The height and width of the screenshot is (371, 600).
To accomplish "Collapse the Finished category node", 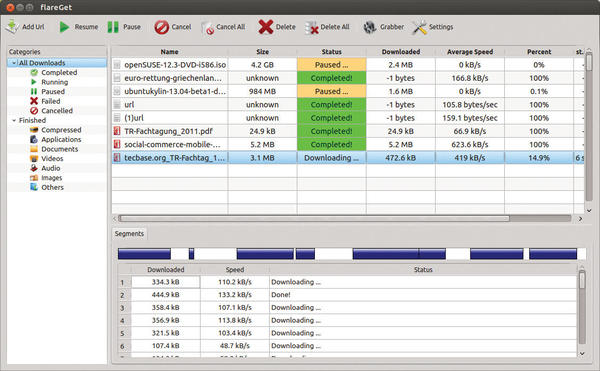I will click(14, 120).
